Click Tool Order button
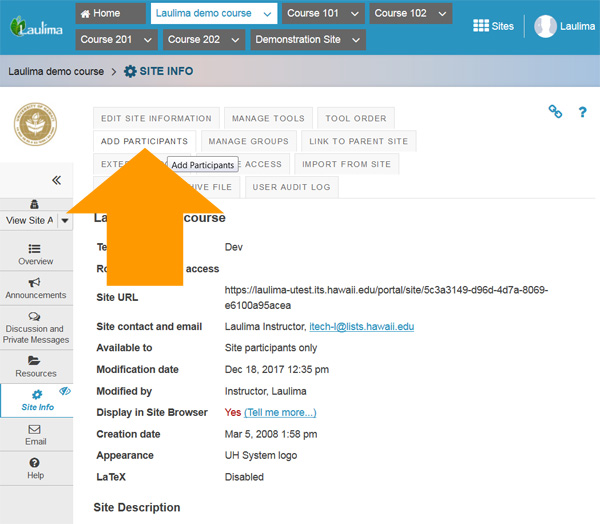The width and height of the screenshot is (600, 524). 356,118
